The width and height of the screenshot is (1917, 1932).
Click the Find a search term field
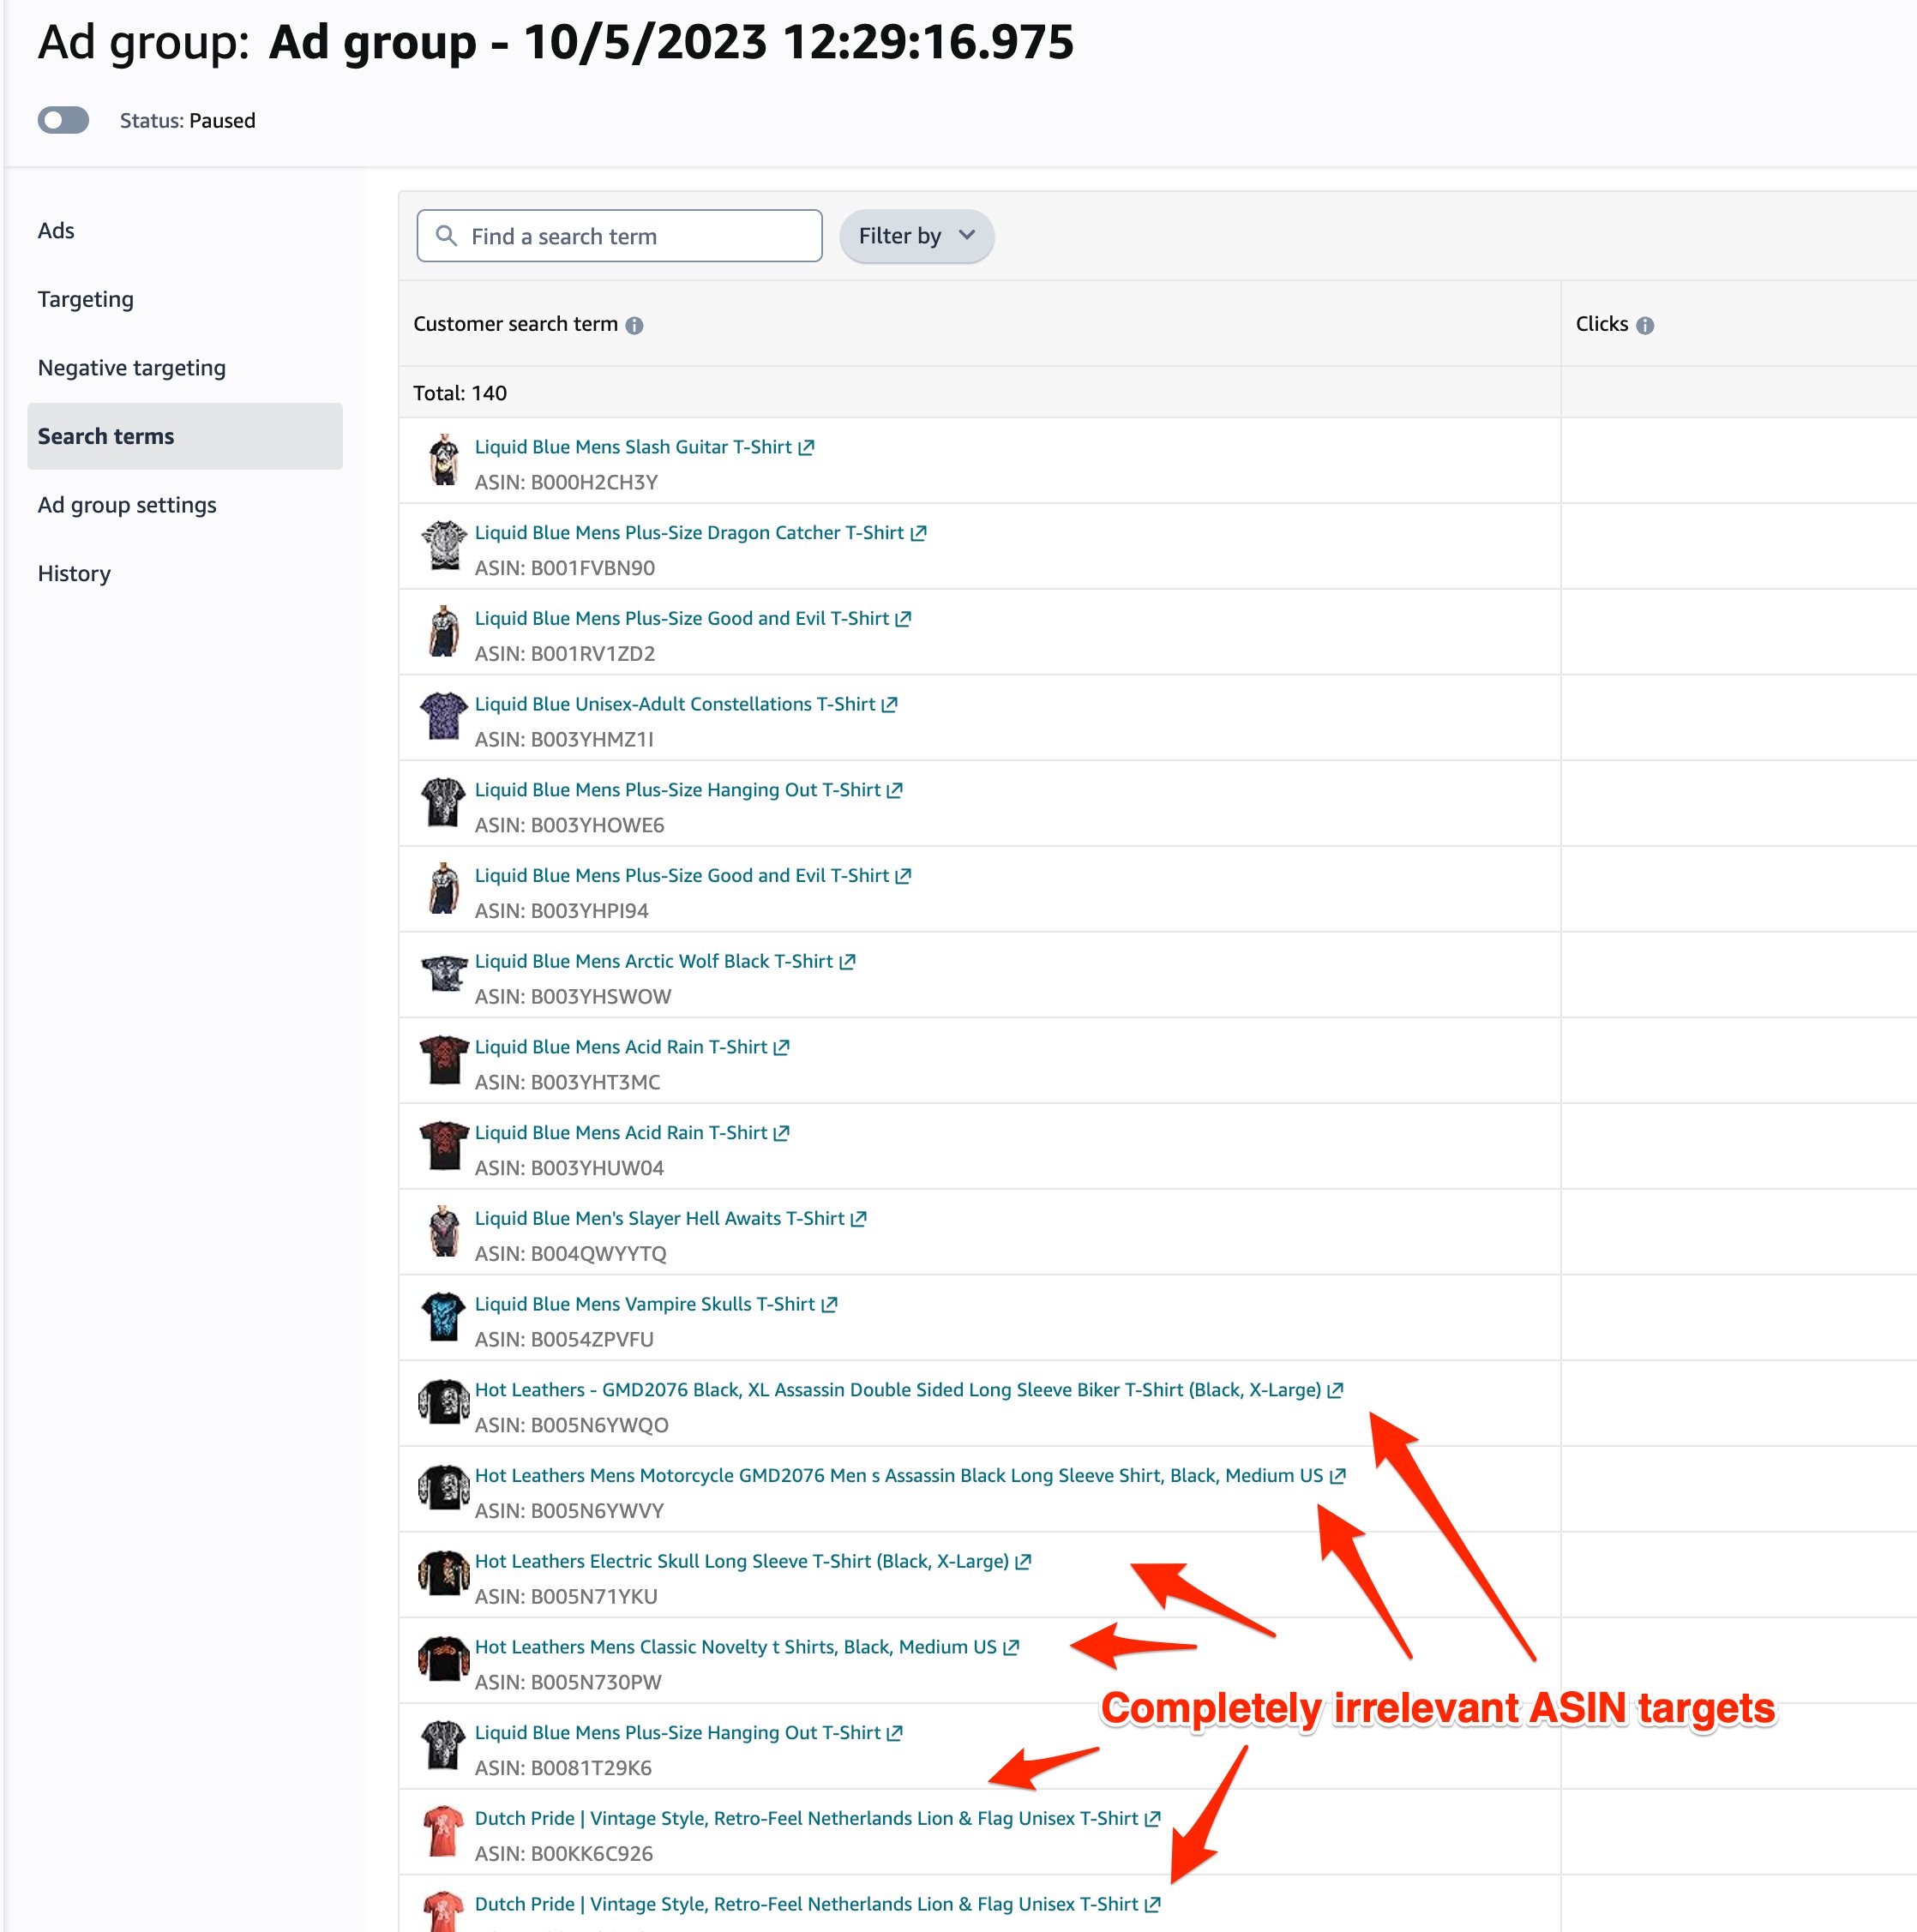point(619,236)
